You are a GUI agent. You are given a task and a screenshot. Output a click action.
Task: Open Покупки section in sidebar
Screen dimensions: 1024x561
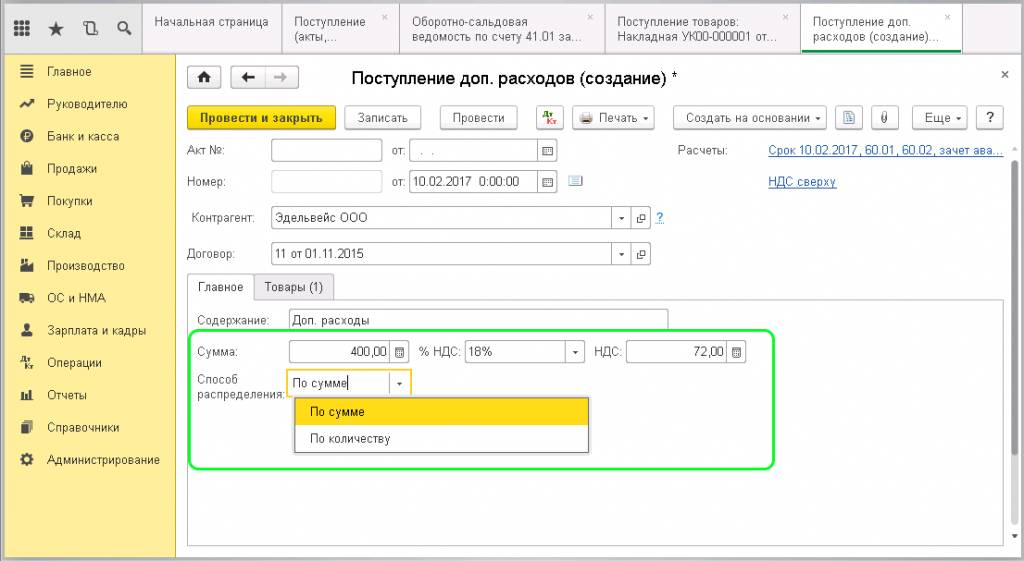69,201
